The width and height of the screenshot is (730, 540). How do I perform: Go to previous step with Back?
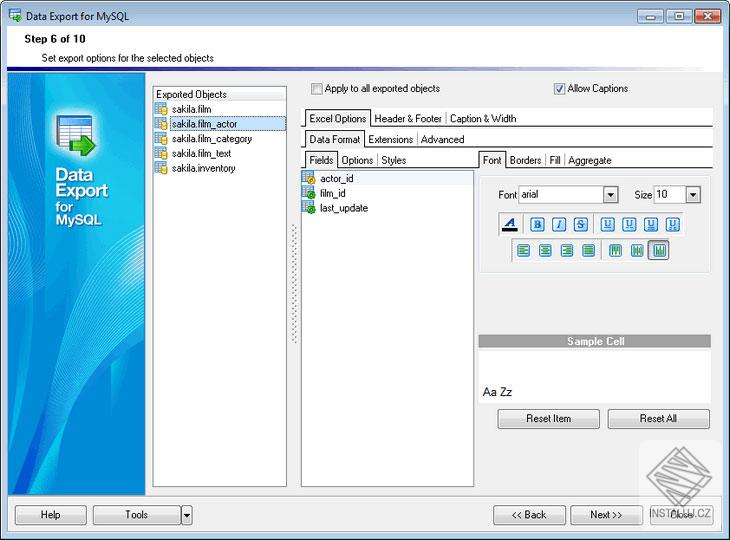(529, 515)
